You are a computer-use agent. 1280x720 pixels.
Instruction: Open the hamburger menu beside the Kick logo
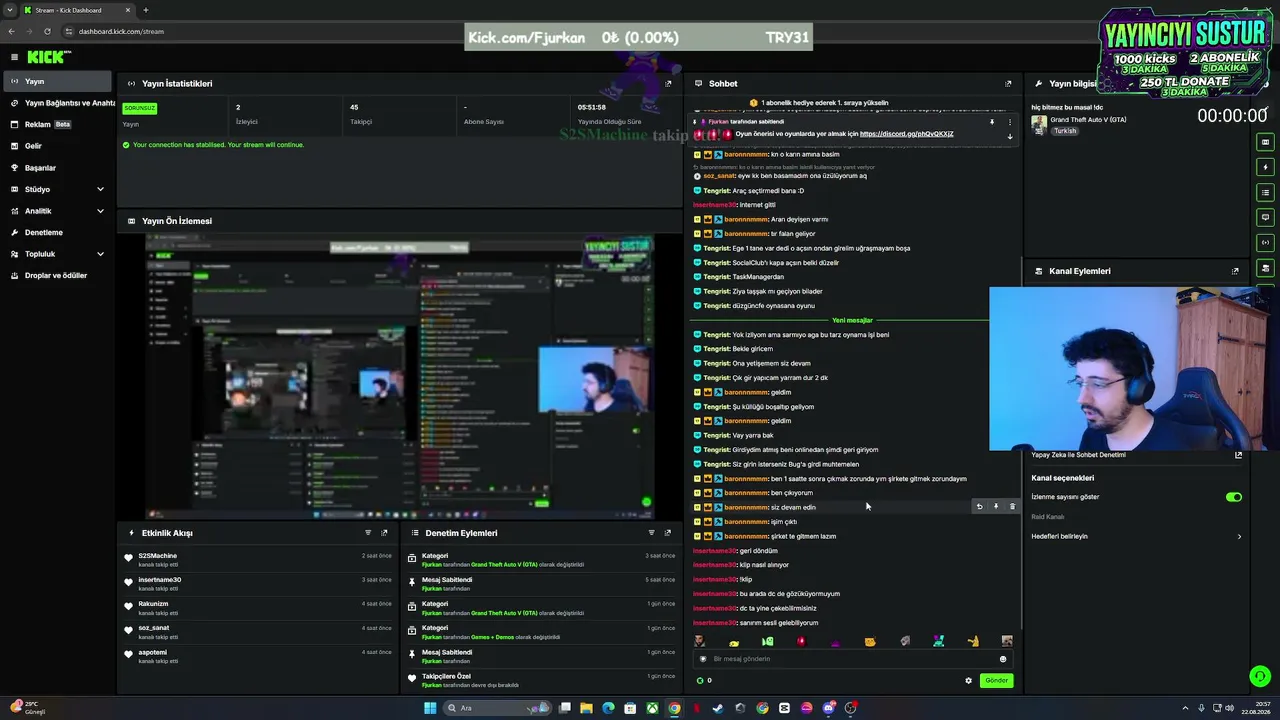coord(15,57)
